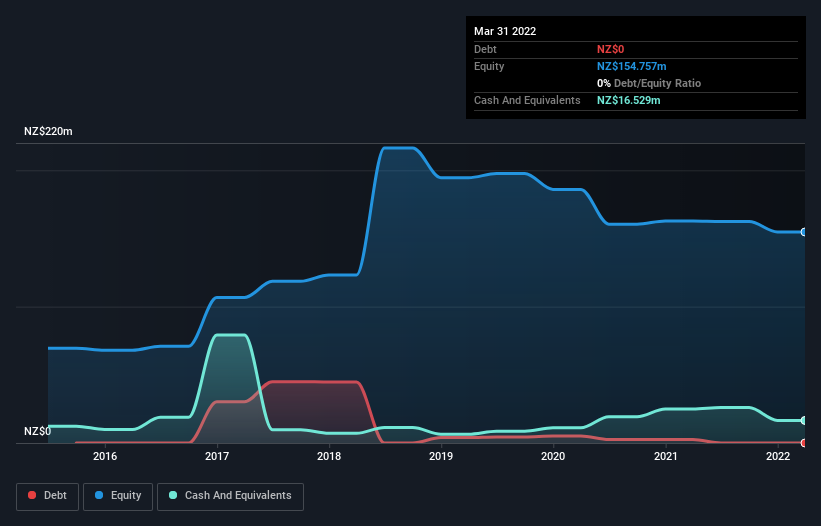Image resolution: width=821 pixels, height=526 pixels.
Task: Toggle the Cash And Equivalents legend button
Action: point(230,496)
